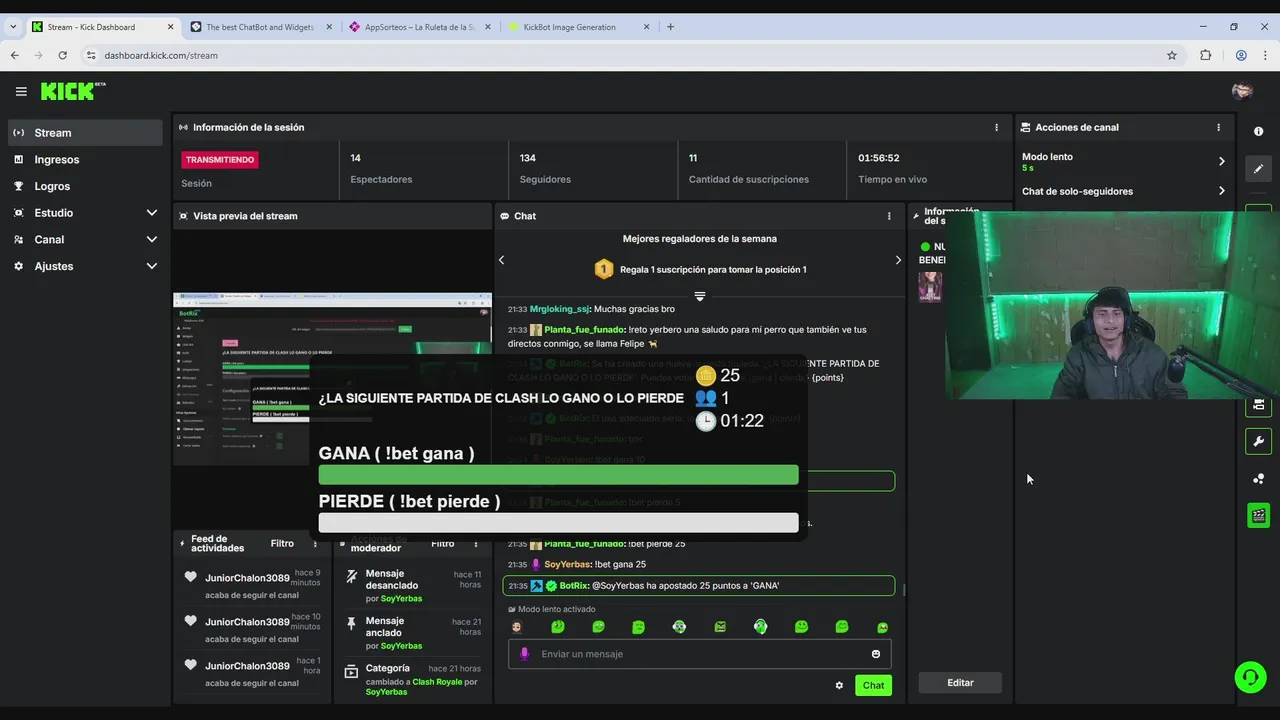Select Stream in the sidebar
The image size is (1280, 720).
pos(85,133)
